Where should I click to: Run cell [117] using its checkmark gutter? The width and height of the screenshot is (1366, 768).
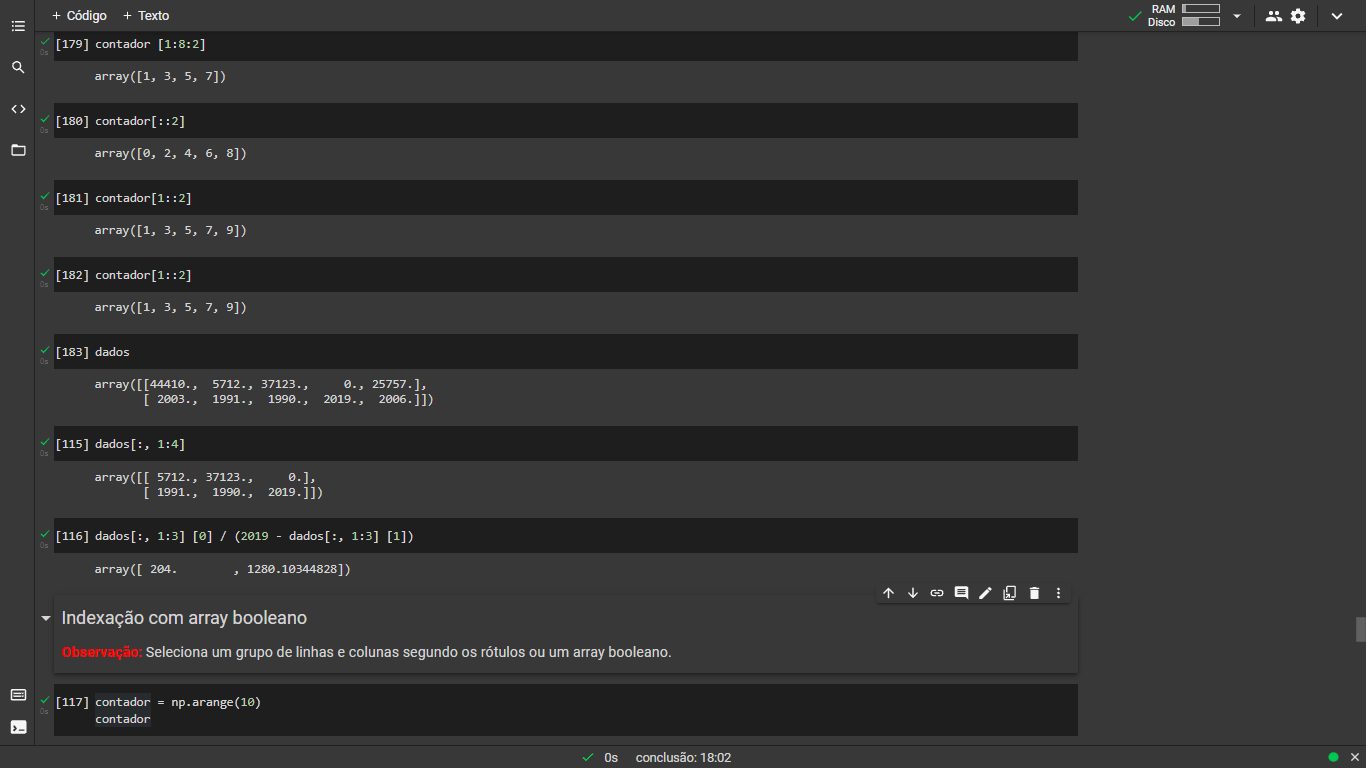[44, 701]
